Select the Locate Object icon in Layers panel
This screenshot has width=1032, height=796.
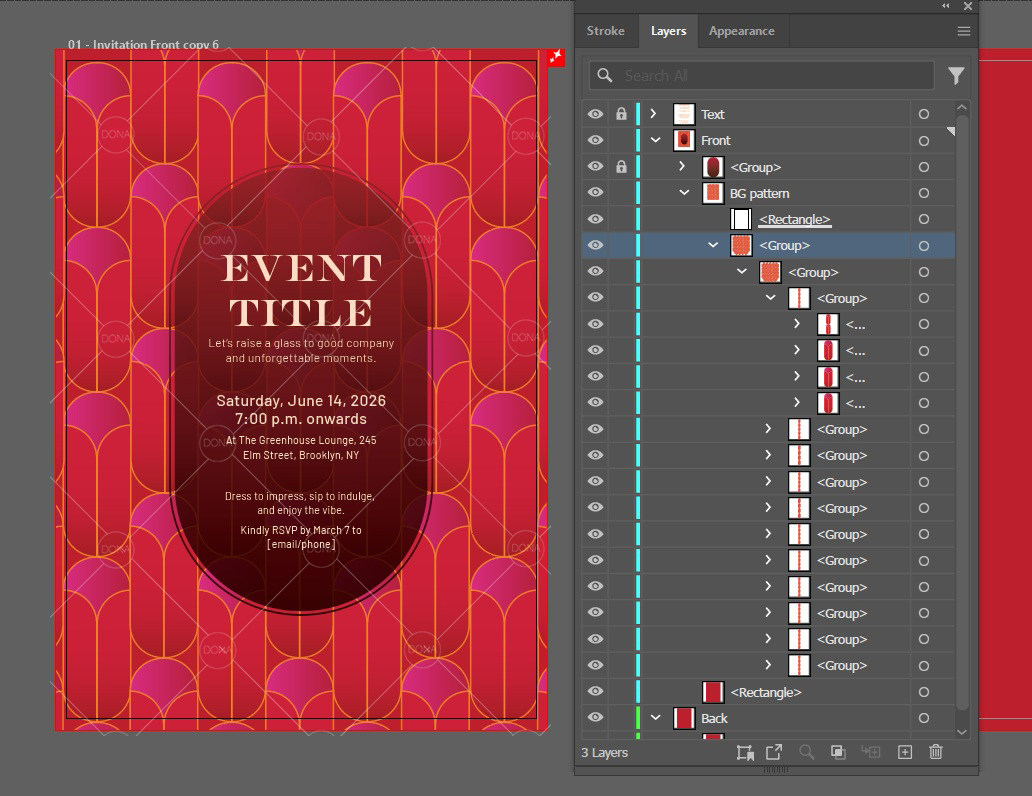pos(808,752)
